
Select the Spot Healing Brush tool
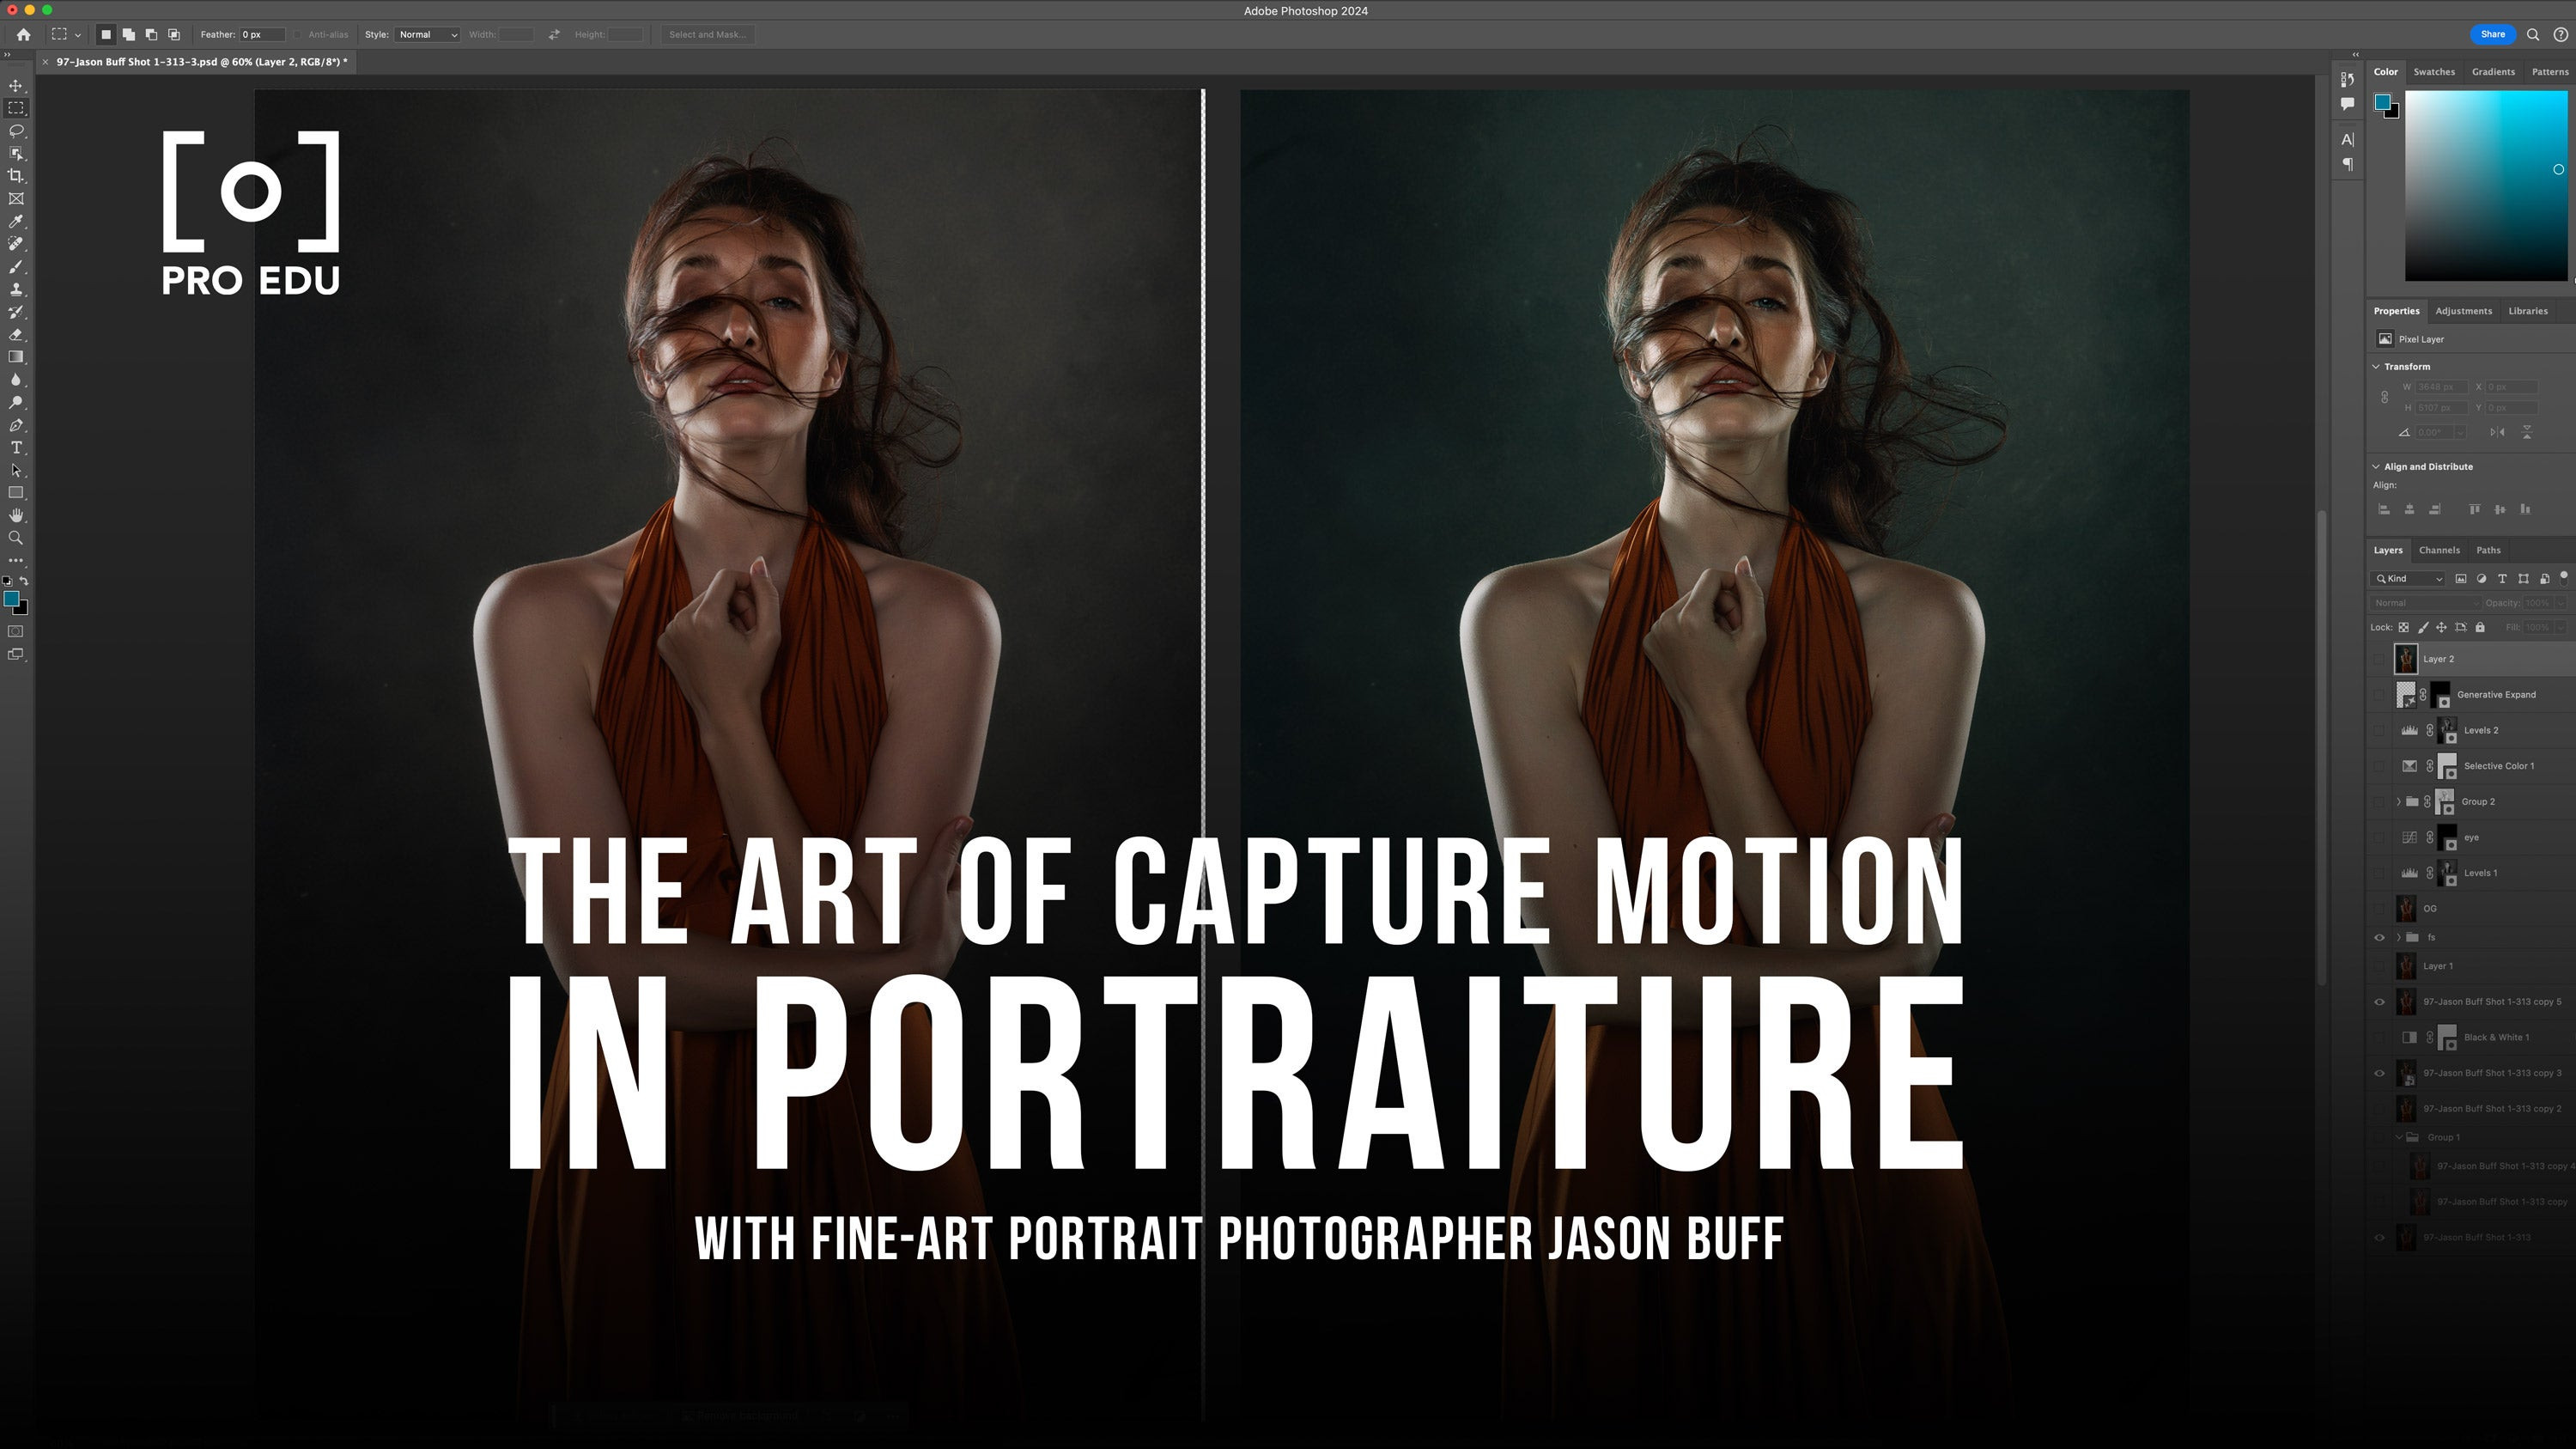(x=16, y=244)
